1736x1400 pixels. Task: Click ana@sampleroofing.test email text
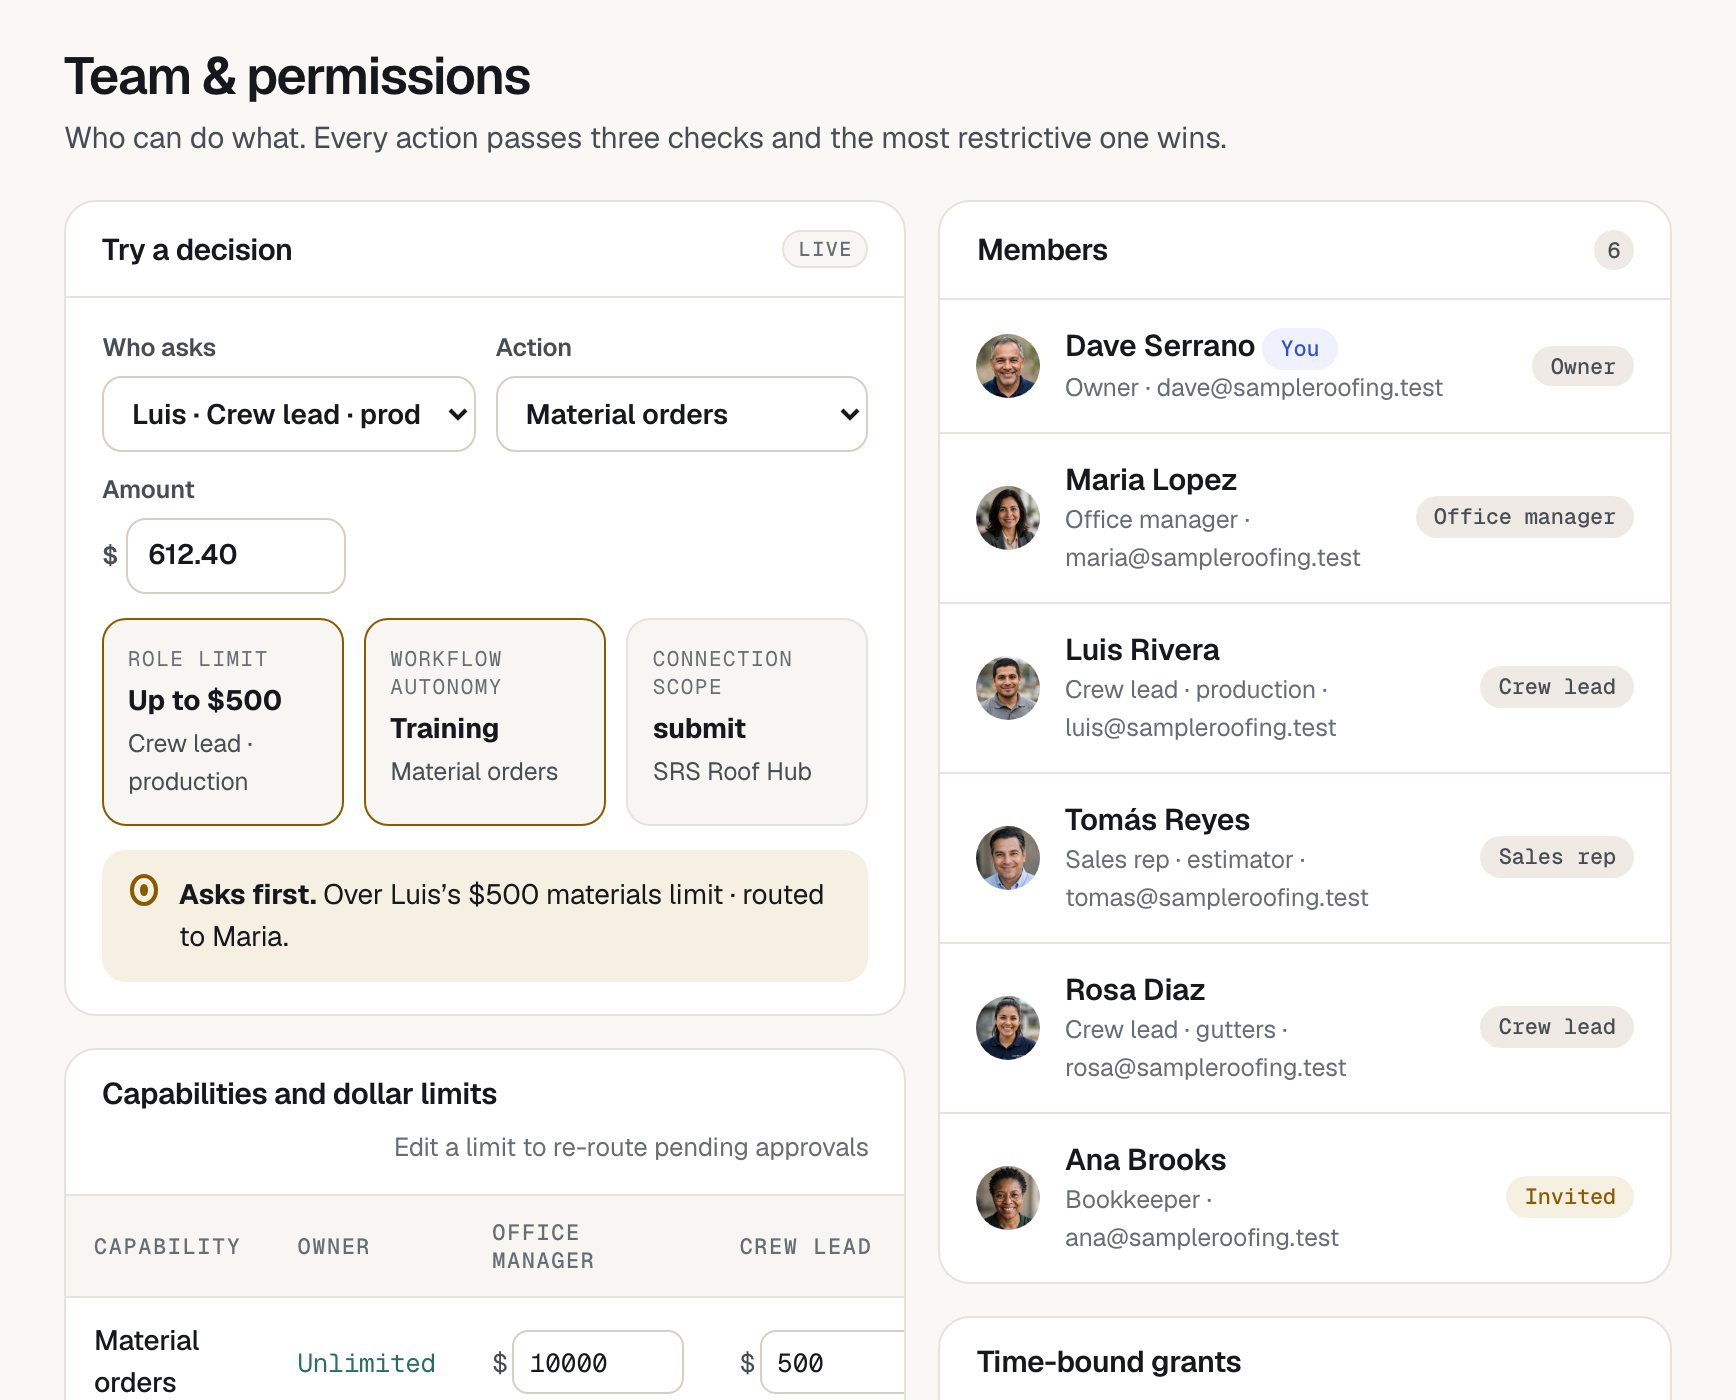pyautogui.click(x=1201, y=1238)
